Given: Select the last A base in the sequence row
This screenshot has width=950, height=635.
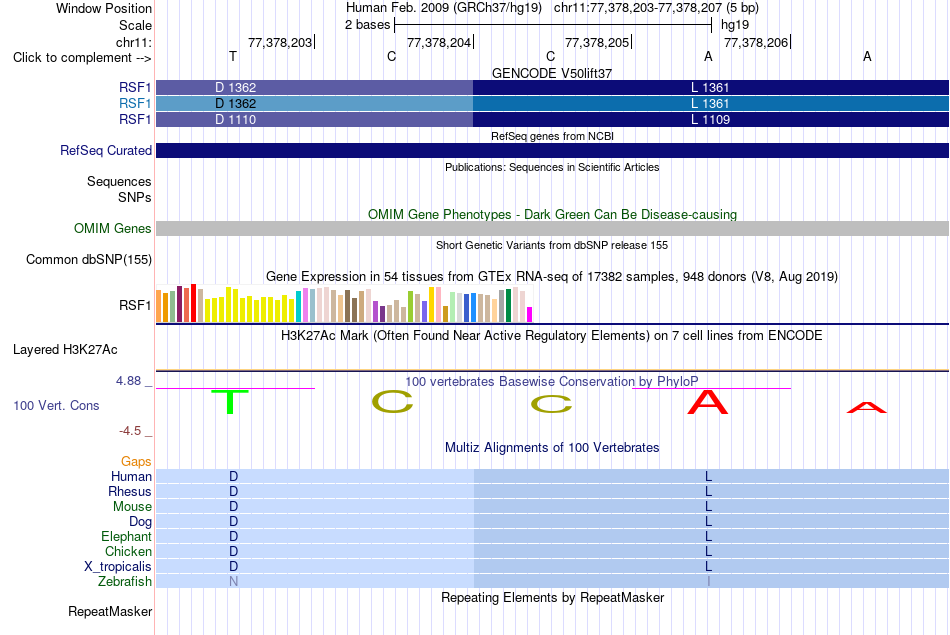Looking at the screenshot, I should coord(867,56).
